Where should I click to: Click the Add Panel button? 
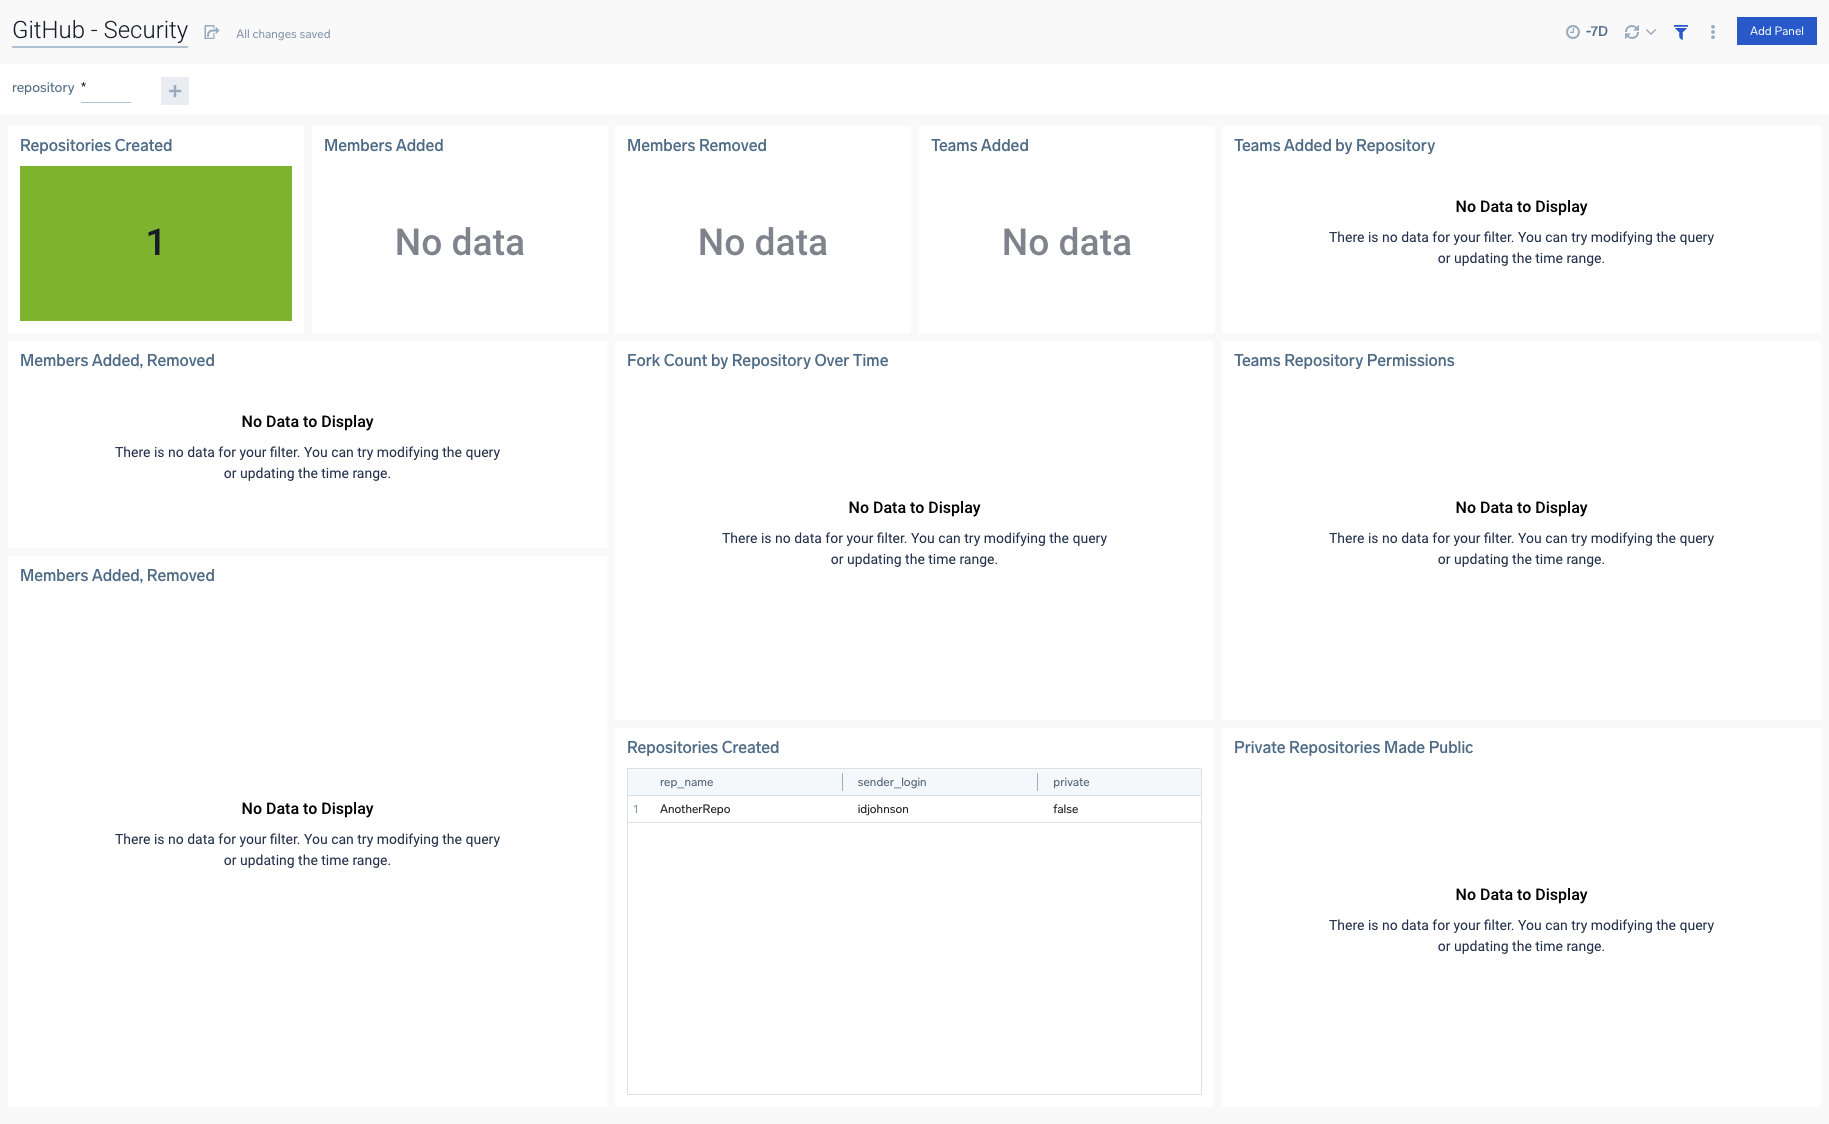click(1776, 31)
